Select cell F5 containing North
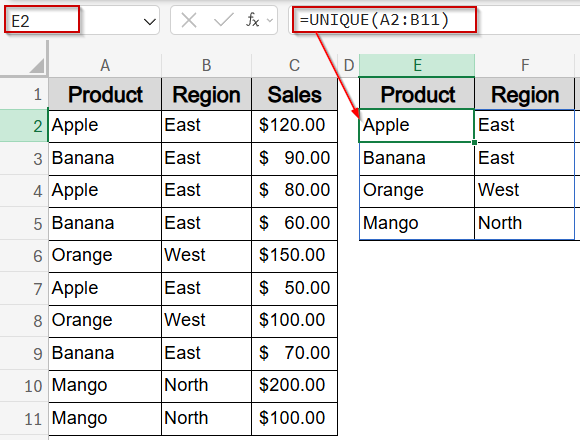This screenshot has height=440, width=580. point(525,224)
